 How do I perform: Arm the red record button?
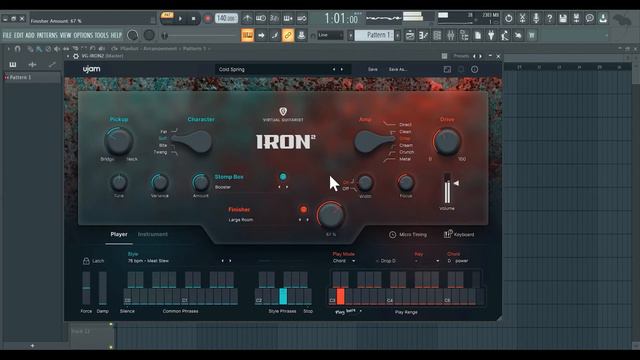[x=207, y=19]
